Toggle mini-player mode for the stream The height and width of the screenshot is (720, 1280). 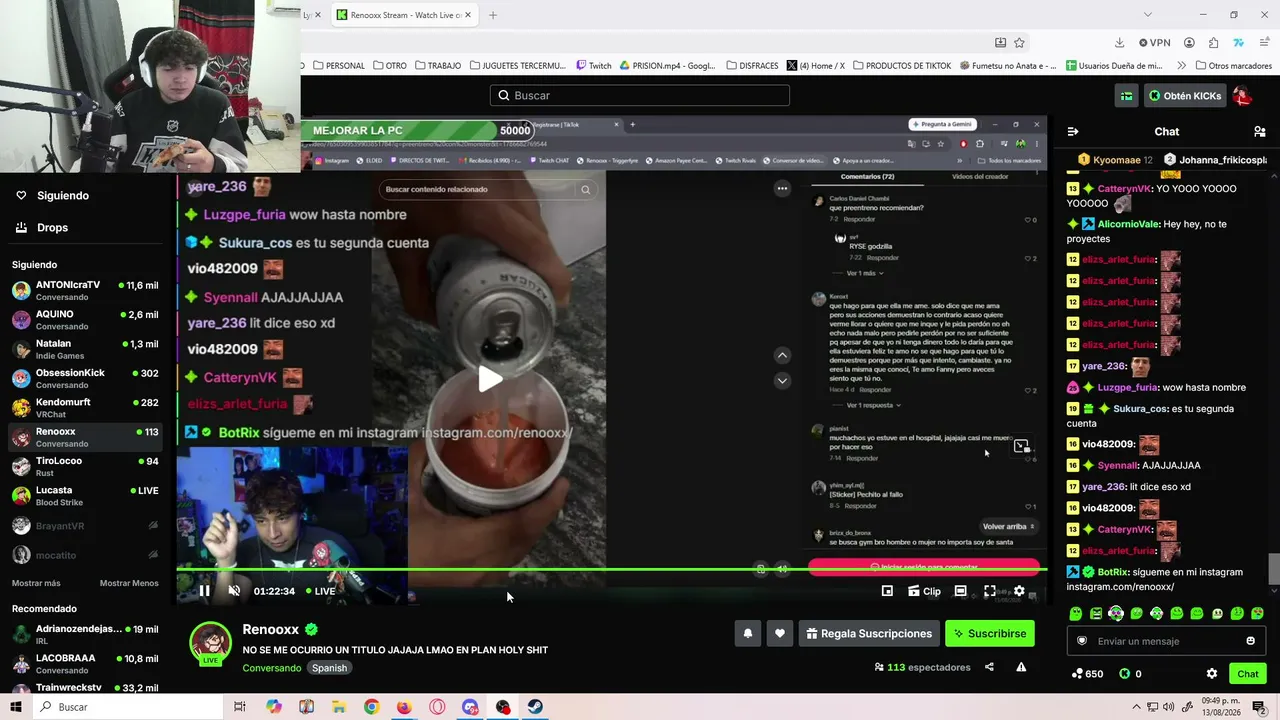[x=887, y=591]
